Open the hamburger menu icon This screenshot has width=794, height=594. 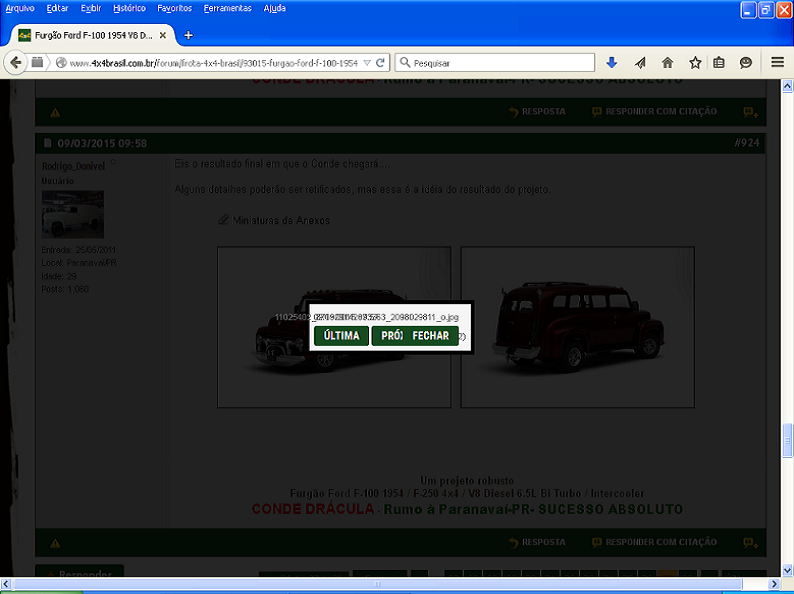(x=777, y=62)
